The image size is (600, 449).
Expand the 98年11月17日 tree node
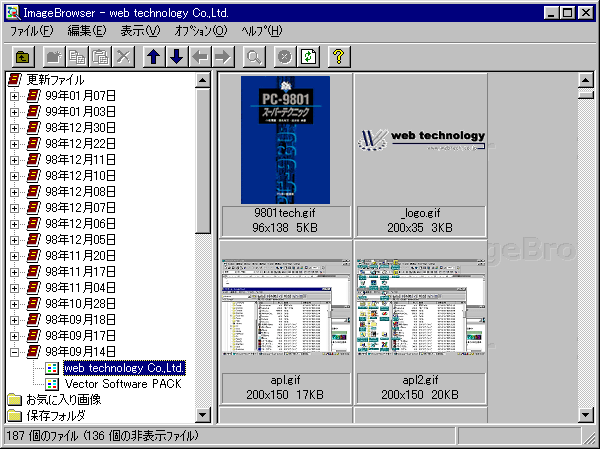click(14, 272)
